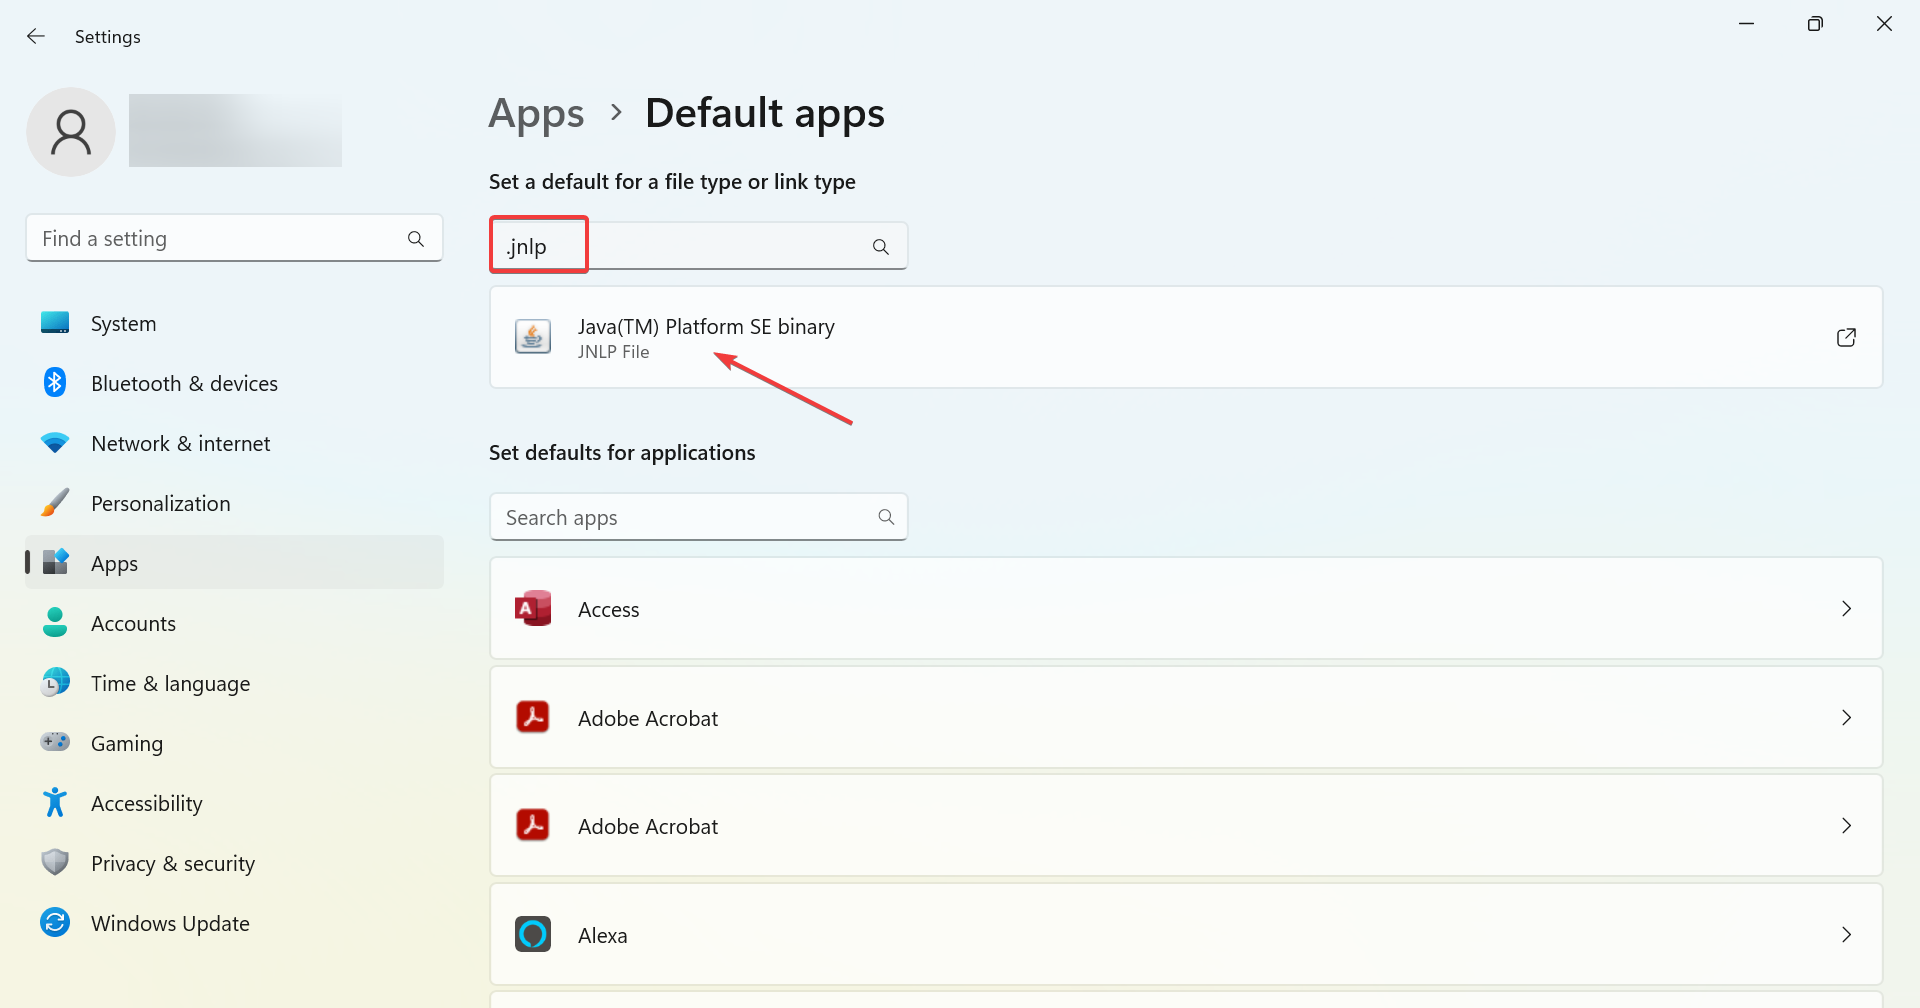
Task: Expand the Alexa defaults chevron
Action: [x=1846, y=934]
